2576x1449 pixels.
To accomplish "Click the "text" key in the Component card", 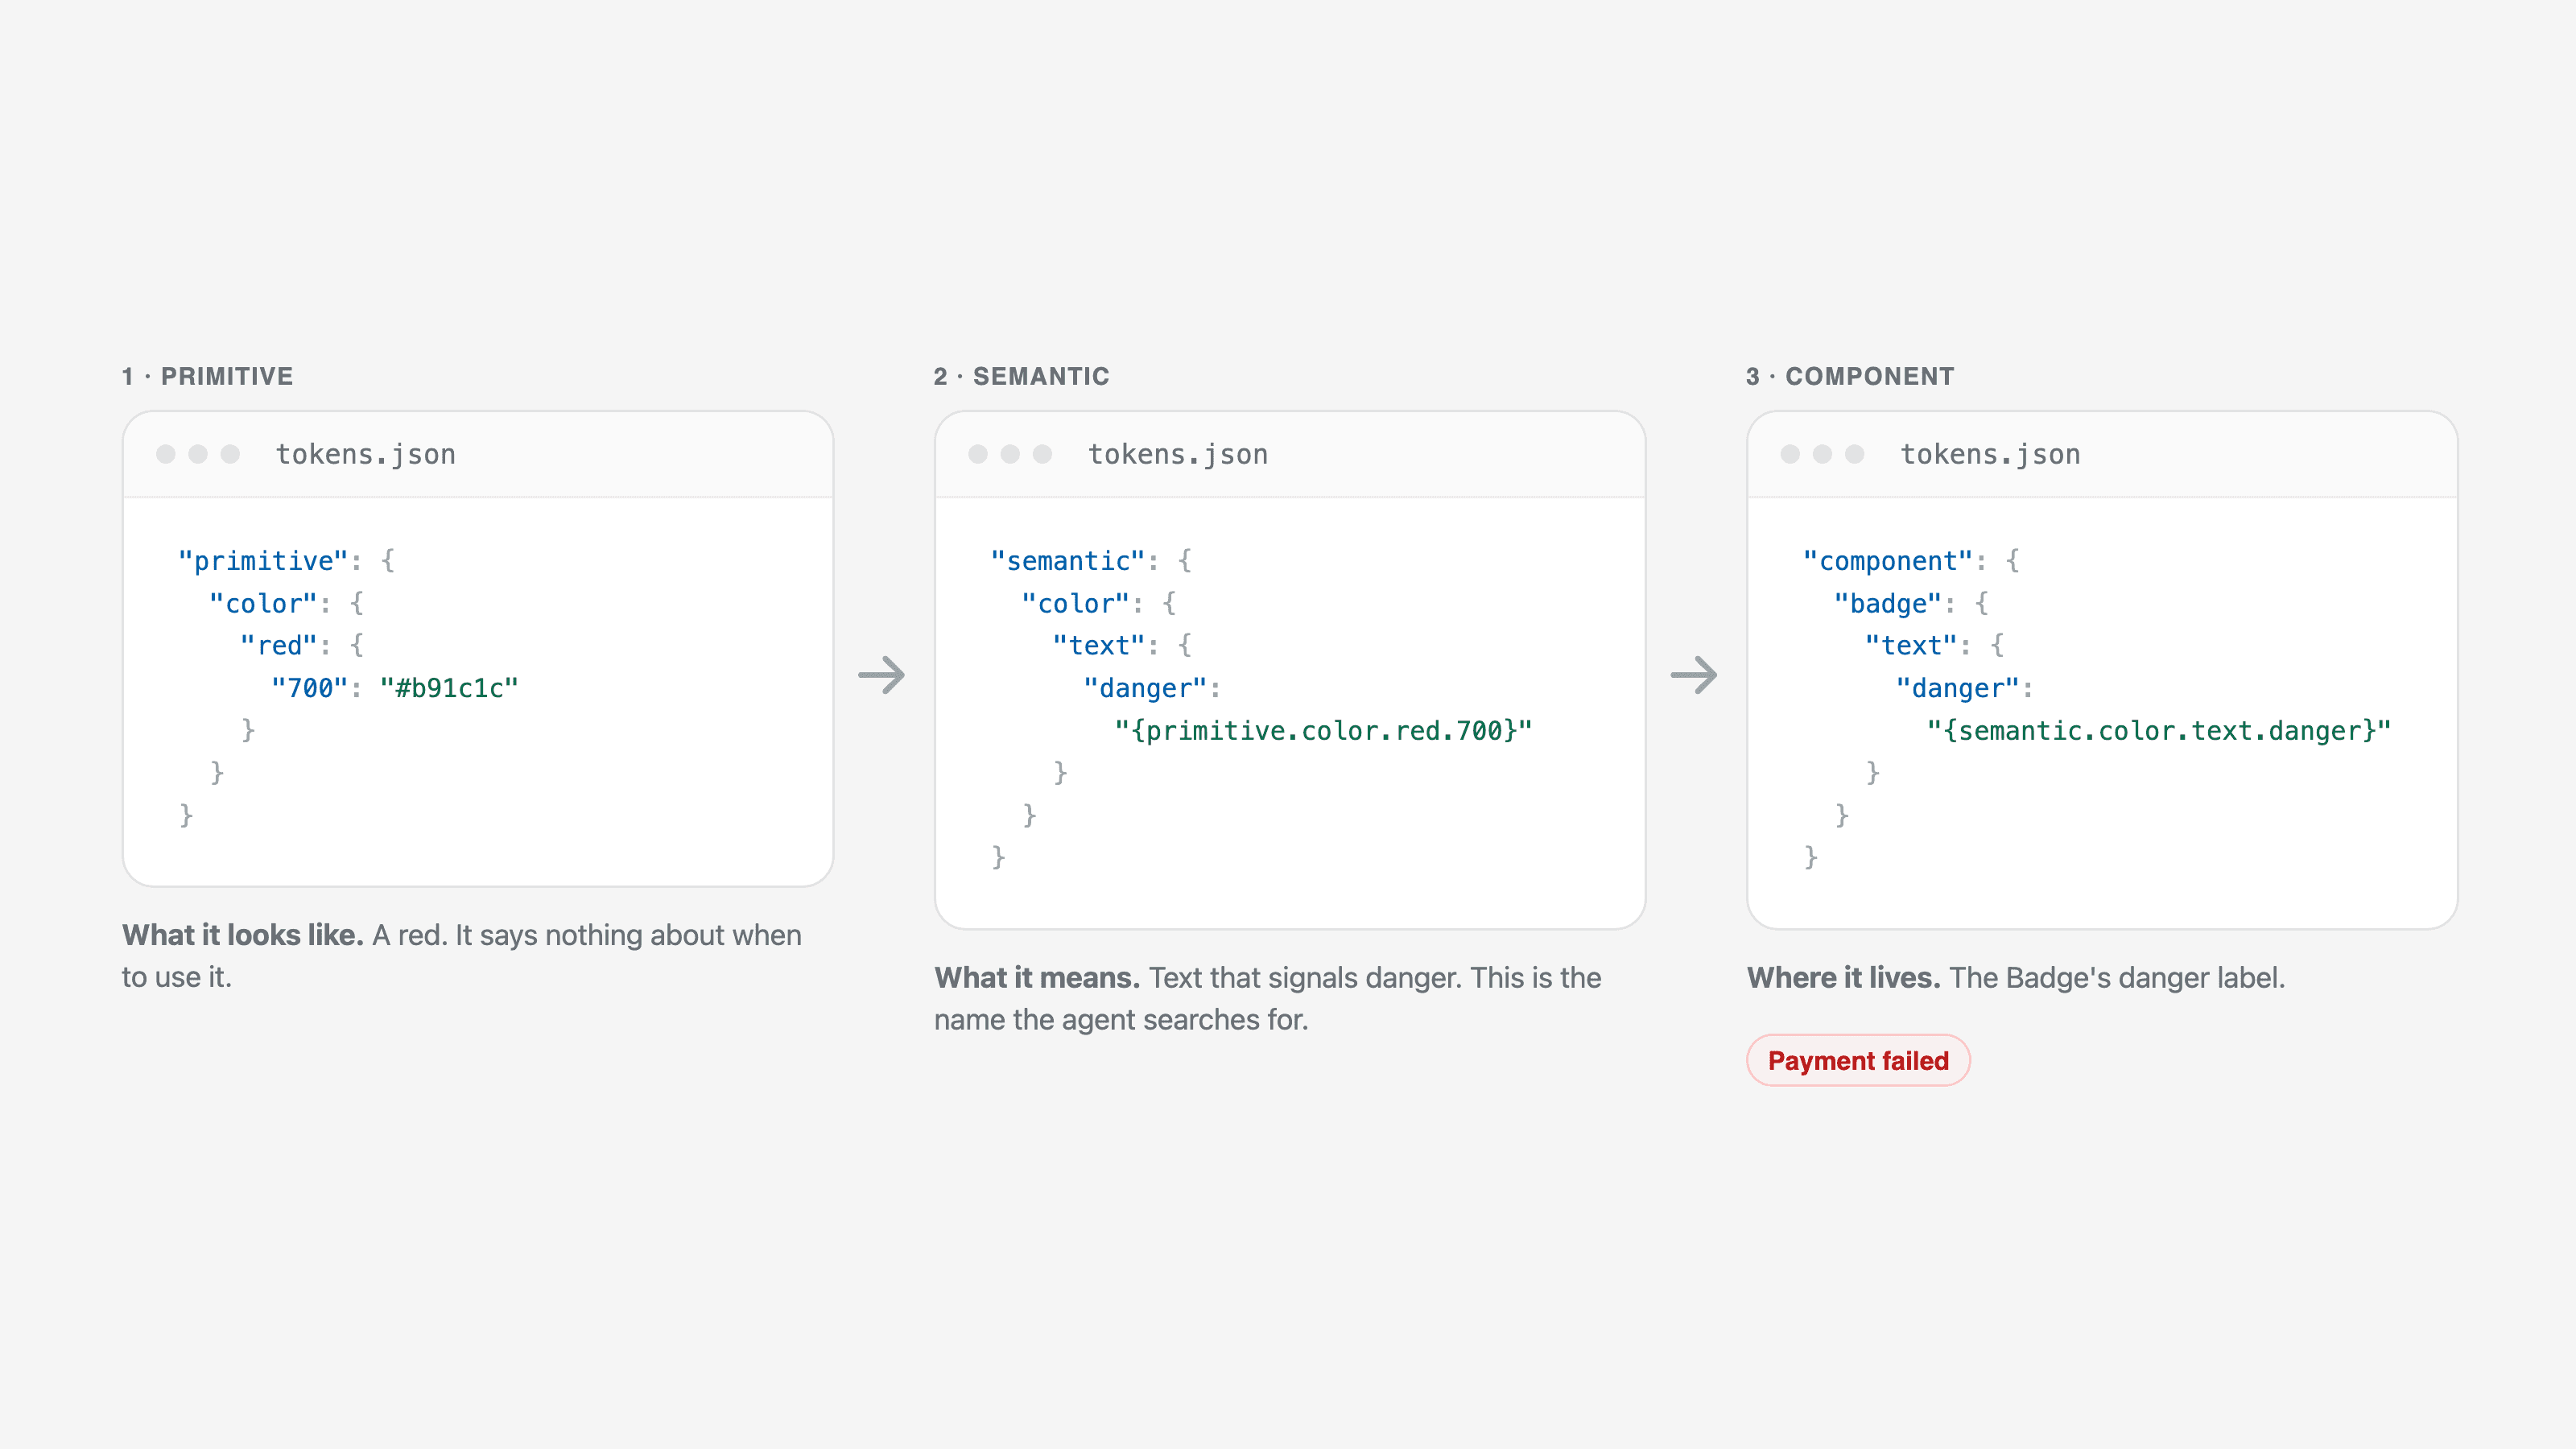I will tap(1911, 645).
